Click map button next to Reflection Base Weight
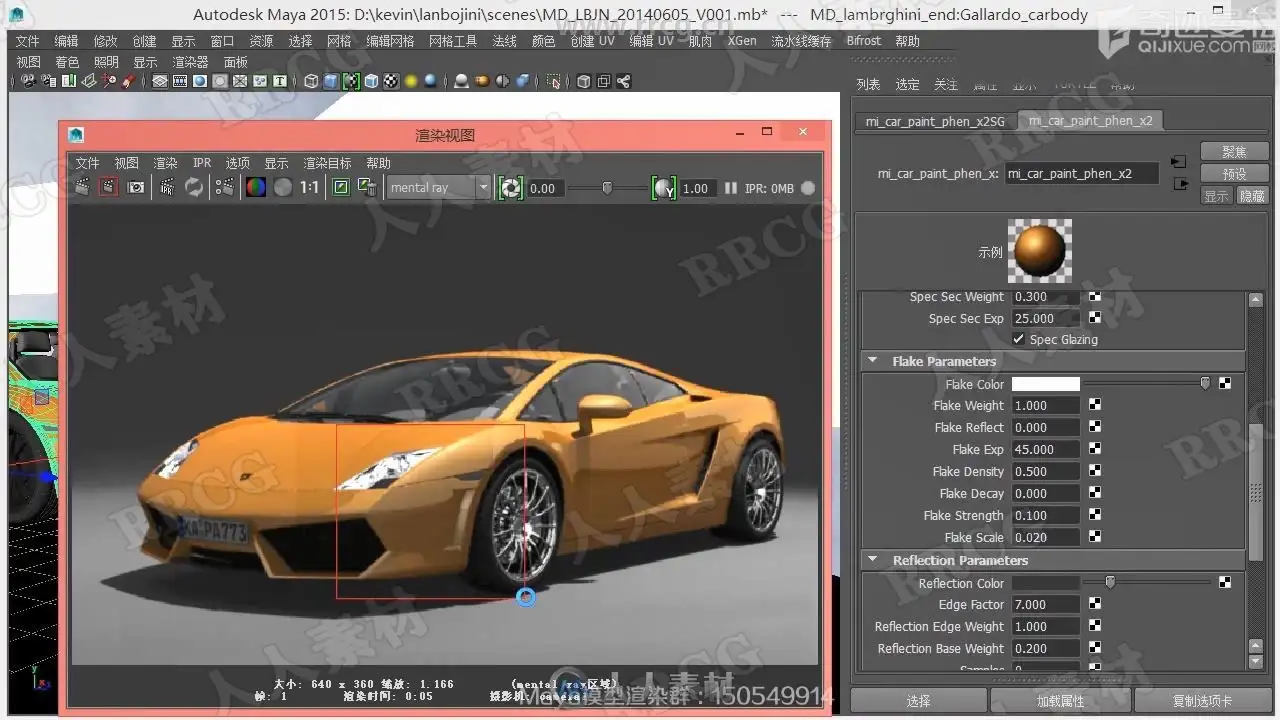 [x=1095, y=648]
